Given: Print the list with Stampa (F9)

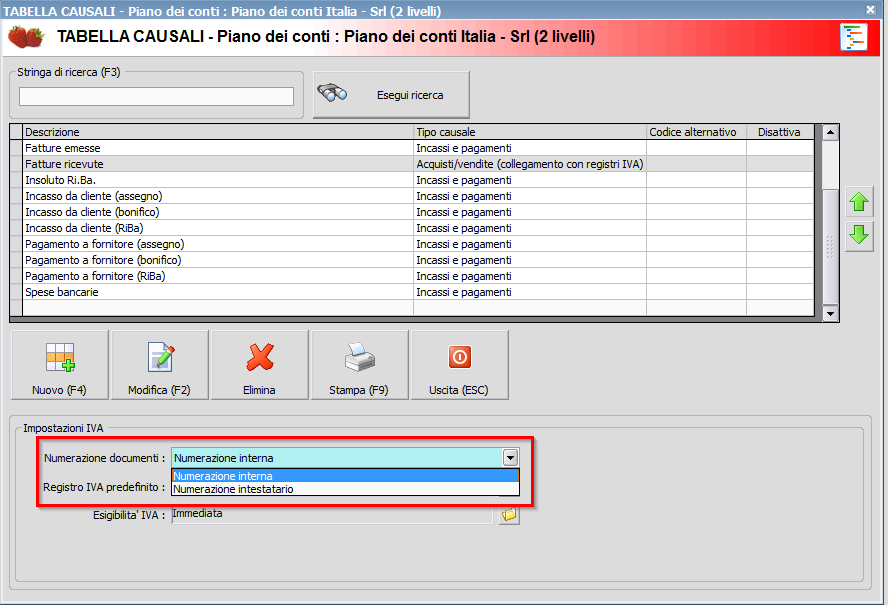Looking at the screenshot, I should click(360, 365).
